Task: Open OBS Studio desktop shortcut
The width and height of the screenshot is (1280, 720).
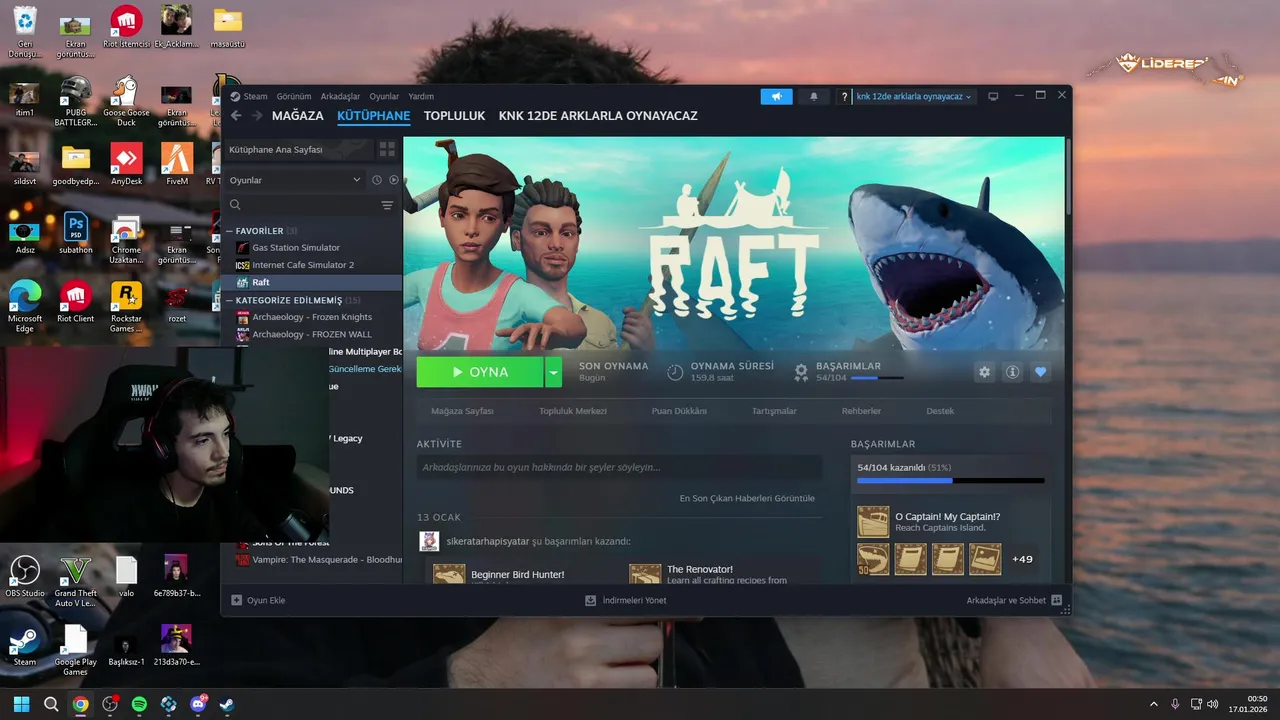Action: coord(25,577)
